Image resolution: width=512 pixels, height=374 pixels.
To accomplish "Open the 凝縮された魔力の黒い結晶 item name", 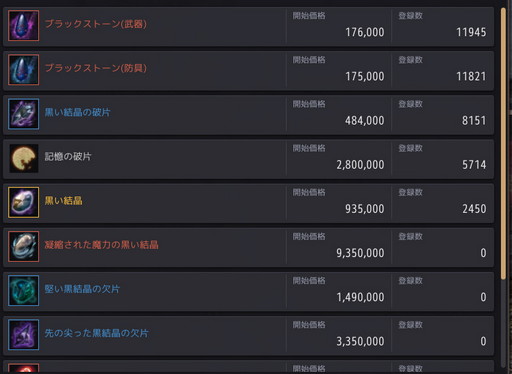I will tap(101, 245).
